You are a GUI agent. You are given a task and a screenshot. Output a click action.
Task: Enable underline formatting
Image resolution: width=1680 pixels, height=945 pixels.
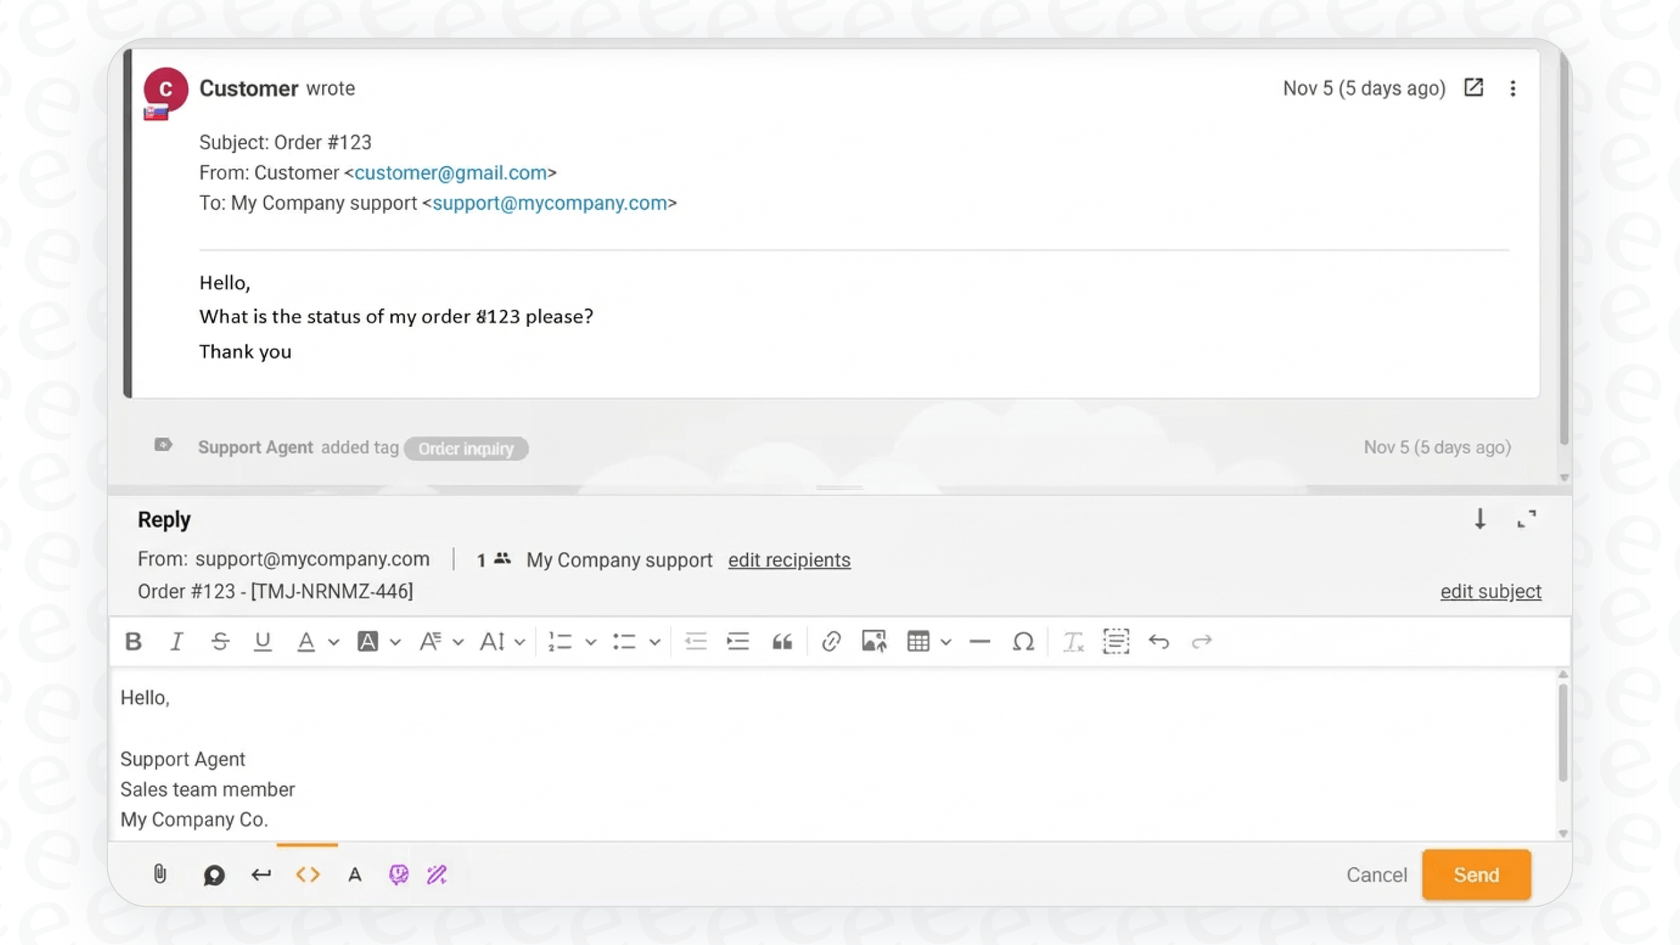(262, 641)
